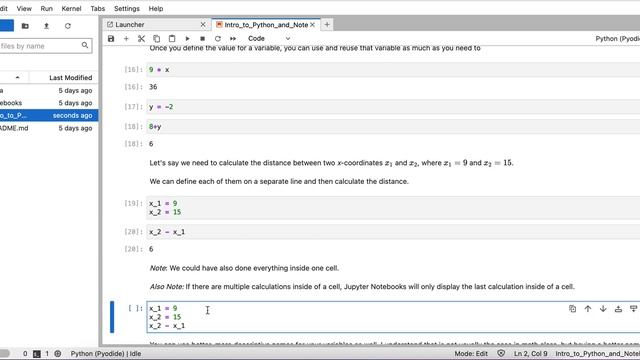Click into cell 19 defining x_1 and x_2
The width and height of the screenshot is (640, 360).
click(393, 208)
